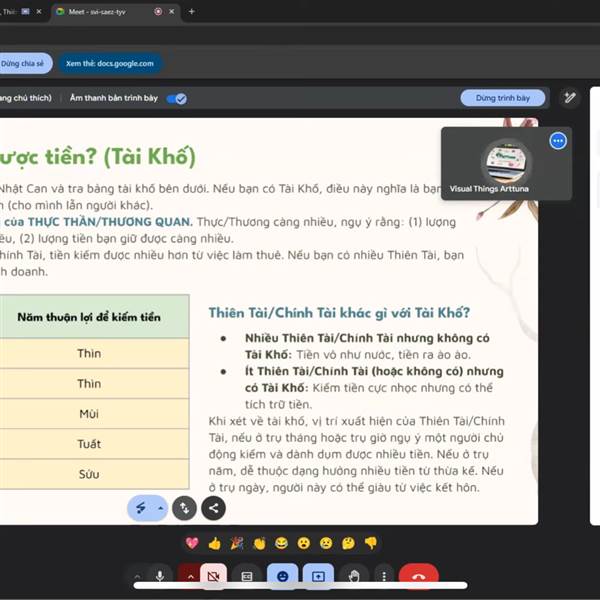
Task: Close the Meet browser tab
Action: pos(172,11)
